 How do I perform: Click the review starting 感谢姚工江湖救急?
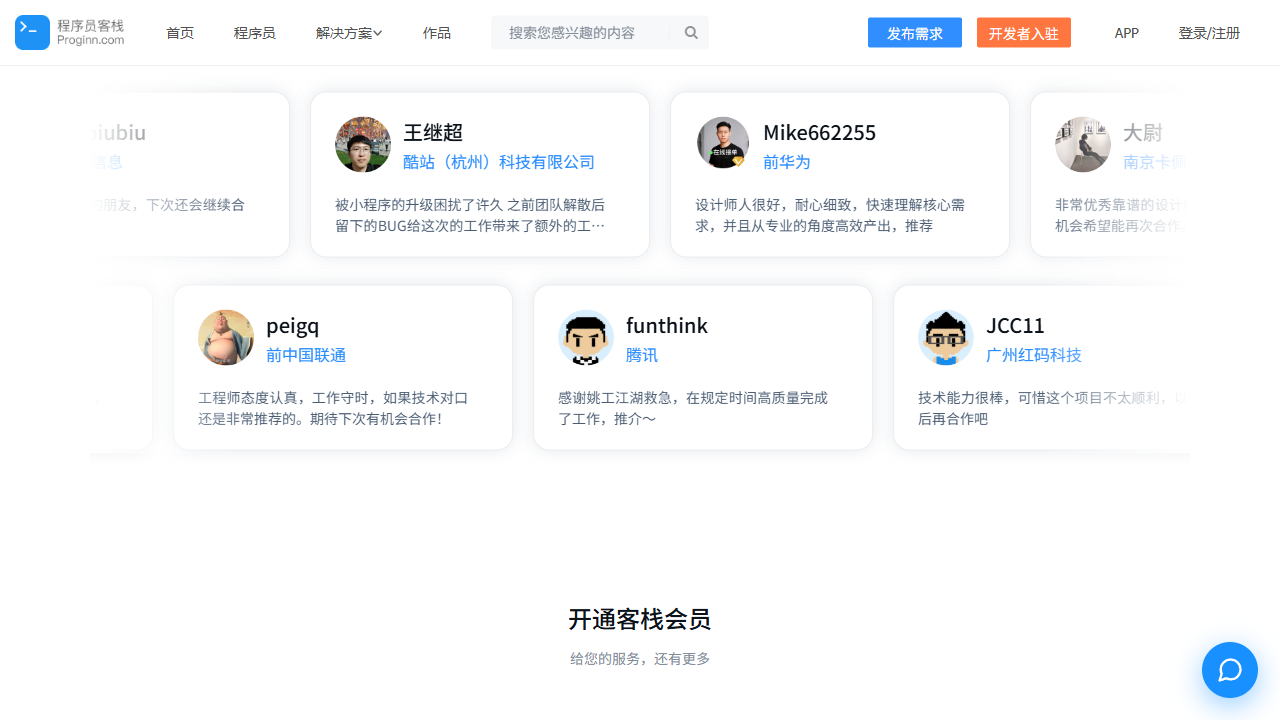pyautogui.click(x=693, y=408)
